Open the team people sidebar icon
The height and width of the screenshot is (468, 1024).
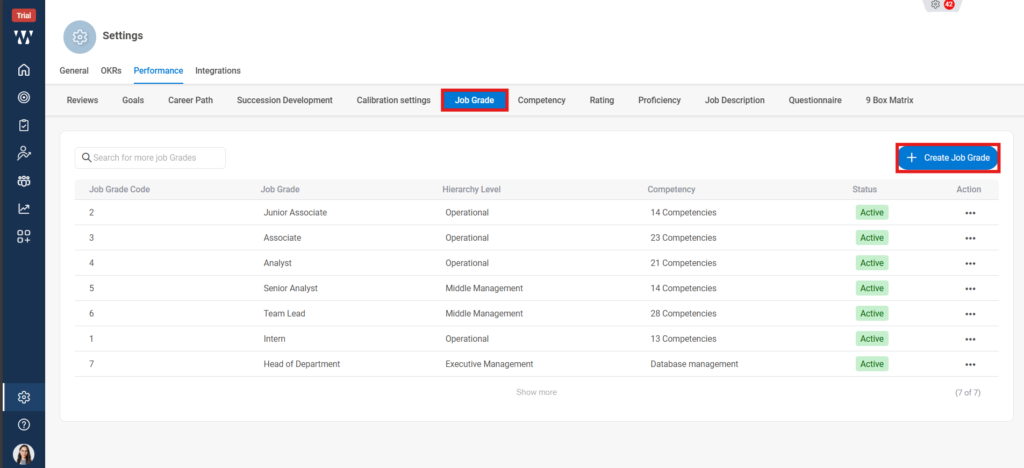(x=24, y=181)
